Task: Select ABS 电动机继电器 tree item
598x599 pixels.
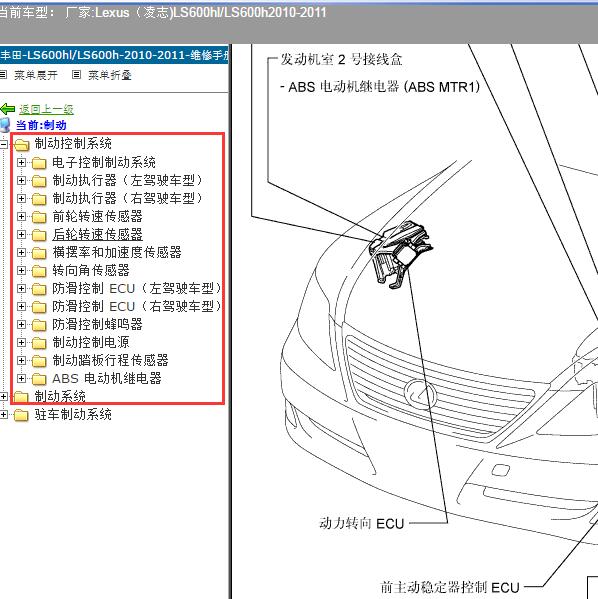Action: tap(107, 378)
